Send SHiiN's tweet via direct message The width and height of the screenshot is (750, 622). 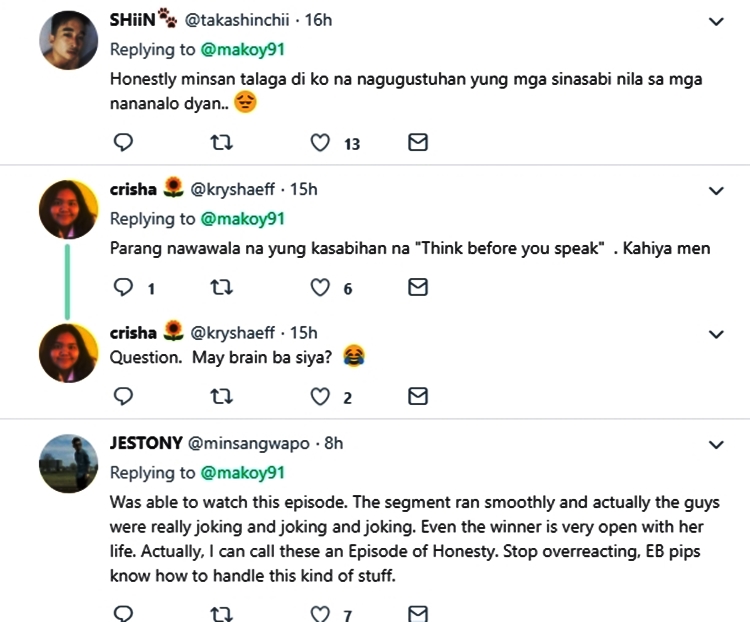[419, 143]
